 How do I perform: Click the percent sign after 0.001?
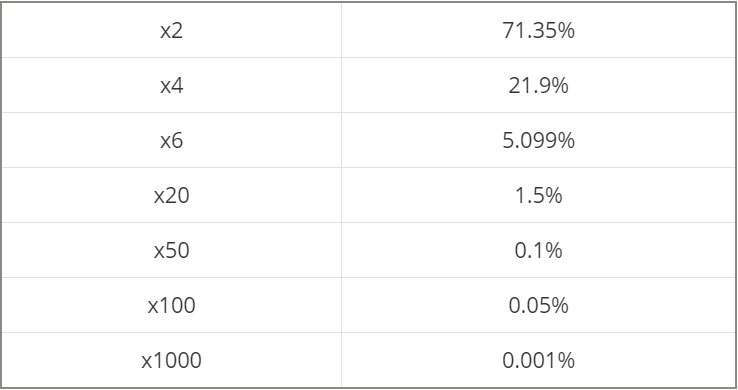click(567, 360)
